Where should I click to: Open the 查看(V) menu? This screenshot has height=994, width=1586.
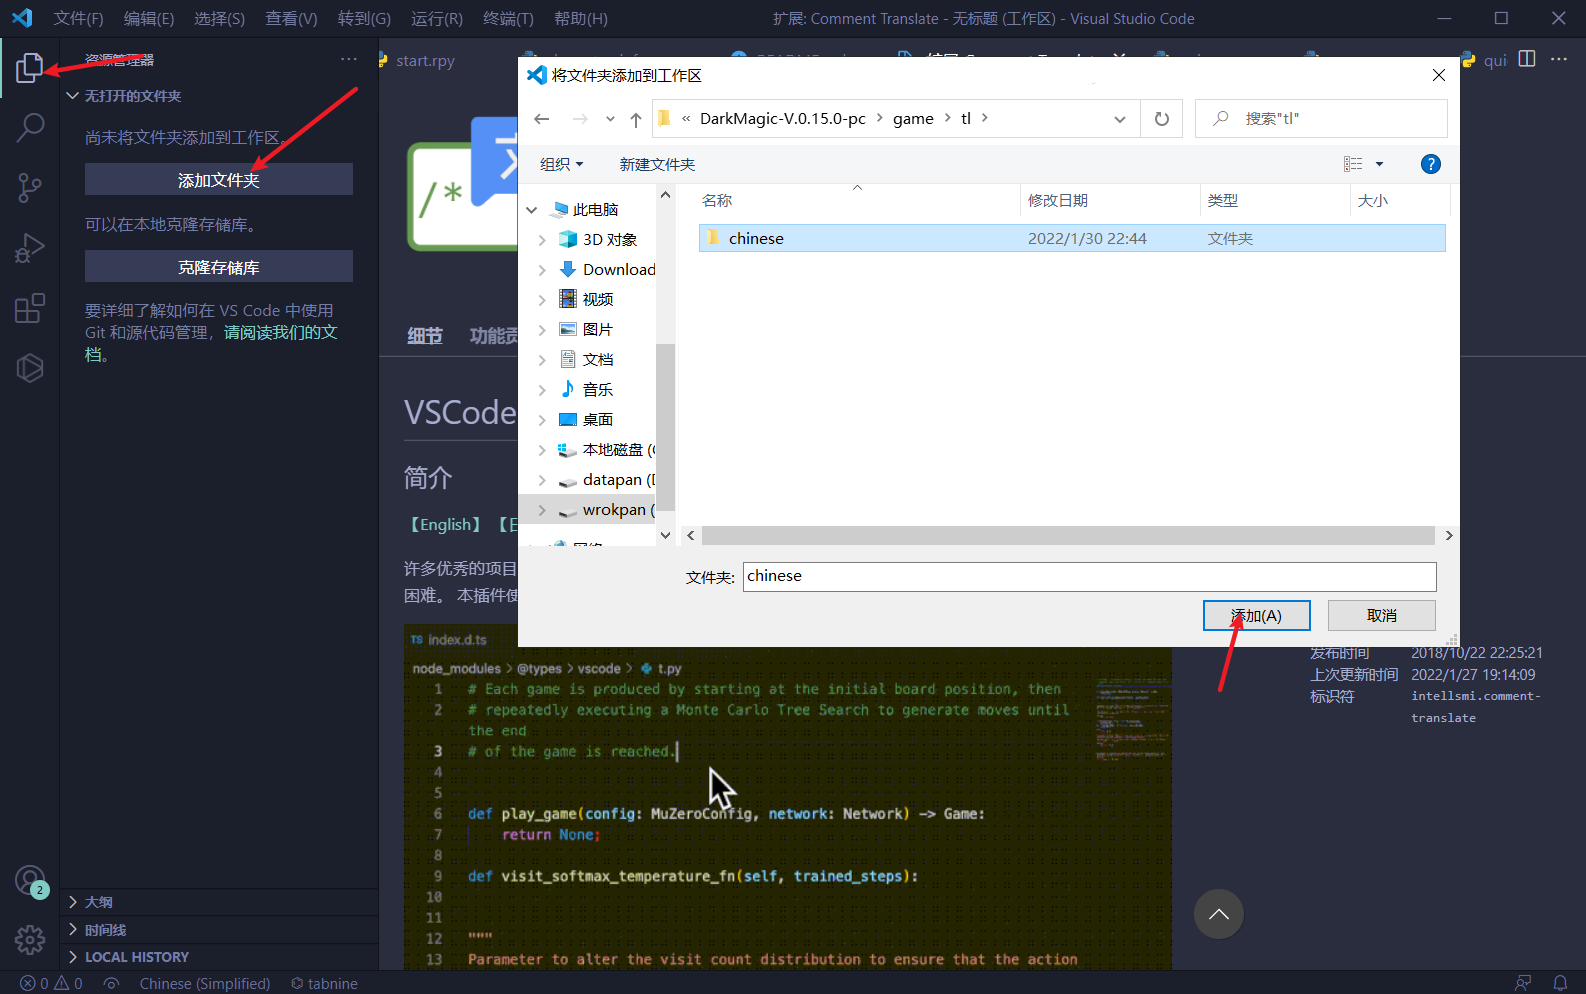click(x=291, y=18)
